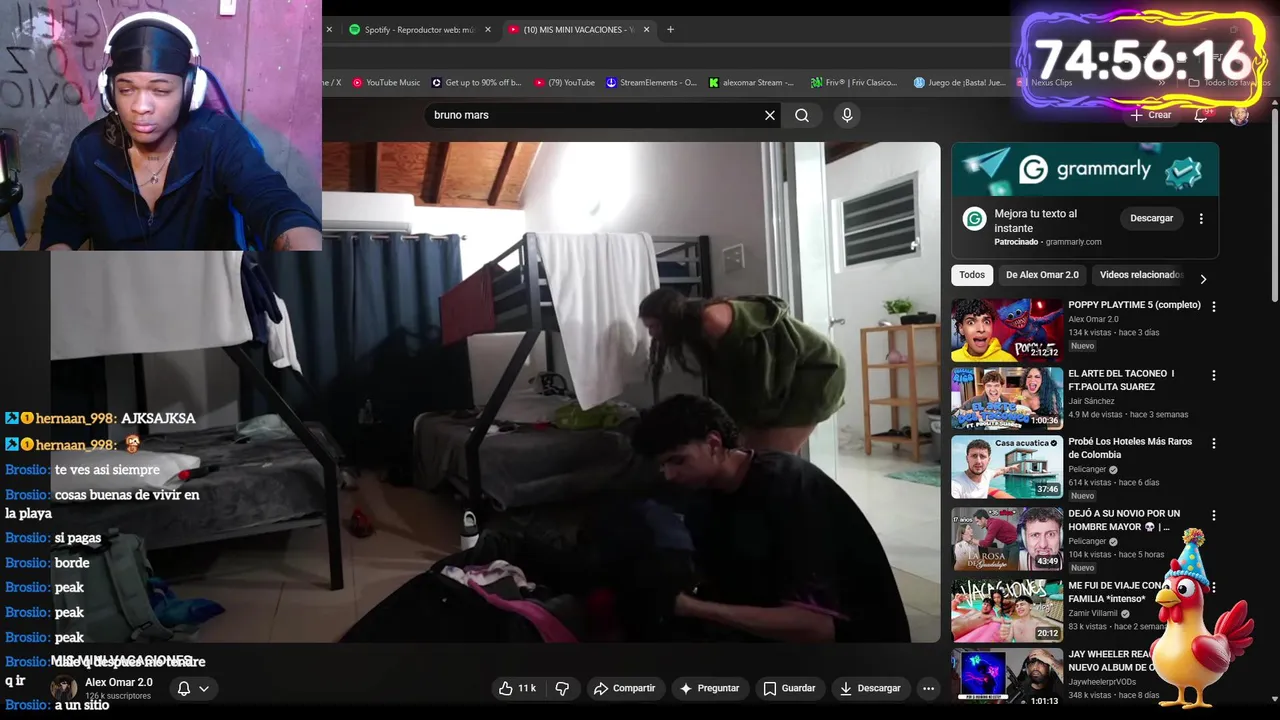
Task: Open the Alex Omar 2.0 channel name
Action: [x=119, y=682]
